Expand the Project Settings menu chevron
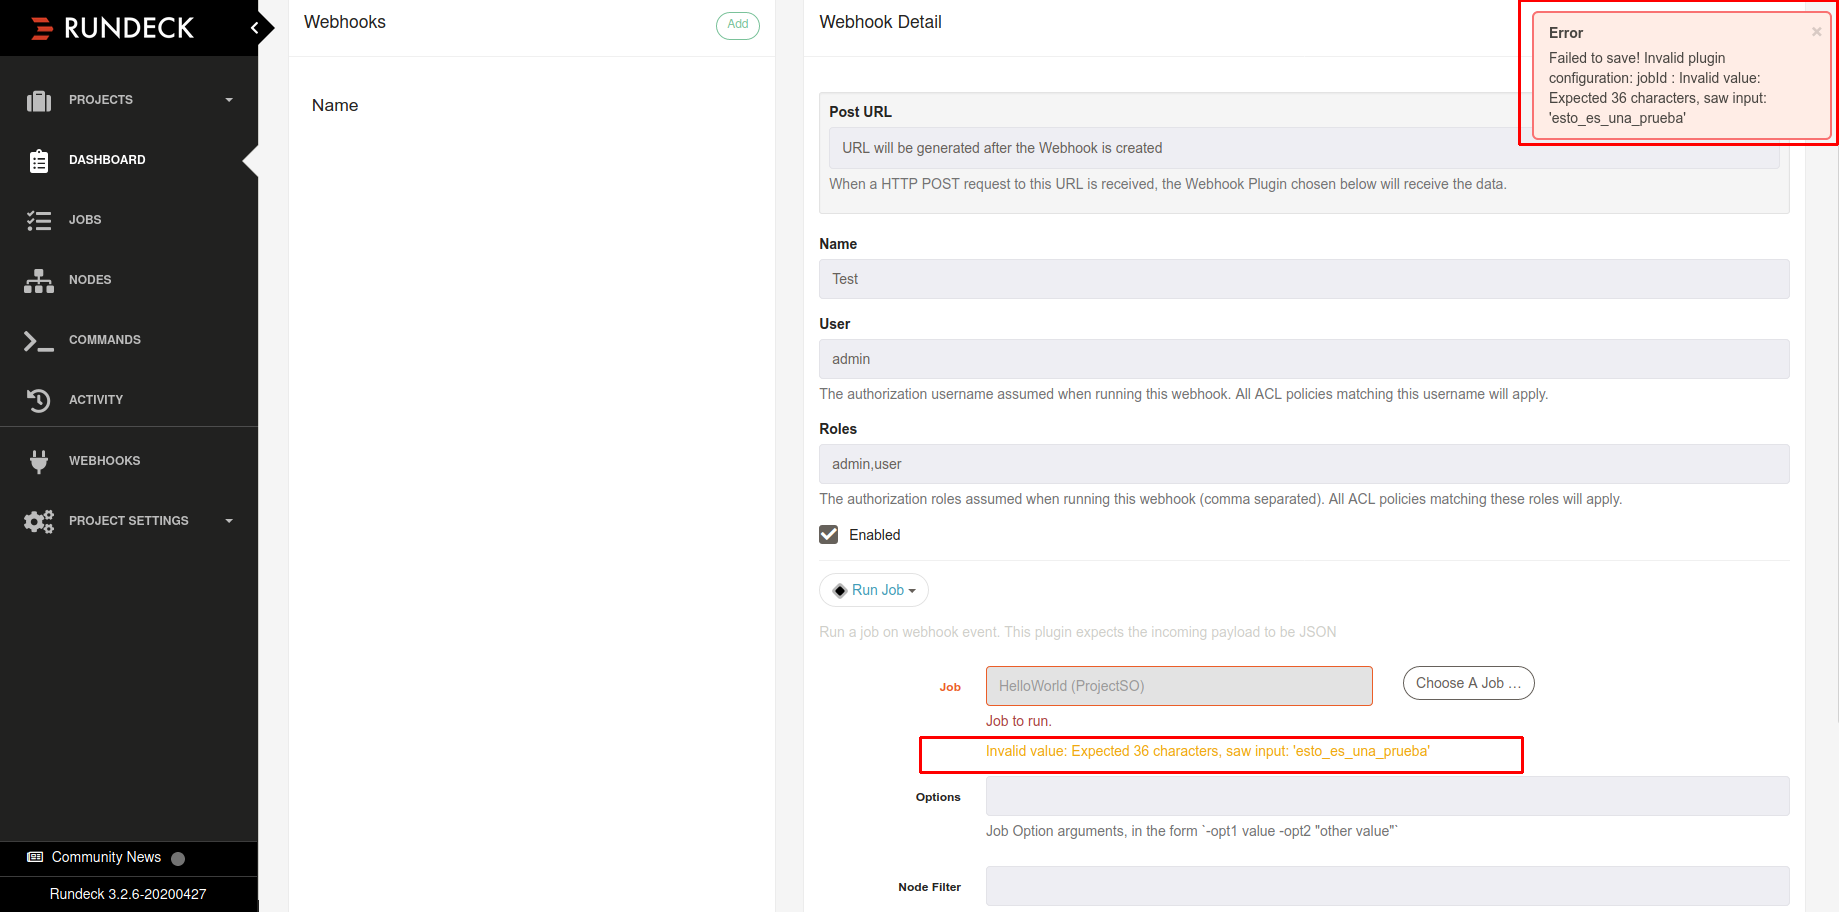Viewport: 1839px width, 912px height. pyautogui.click(x=229, y=520)
